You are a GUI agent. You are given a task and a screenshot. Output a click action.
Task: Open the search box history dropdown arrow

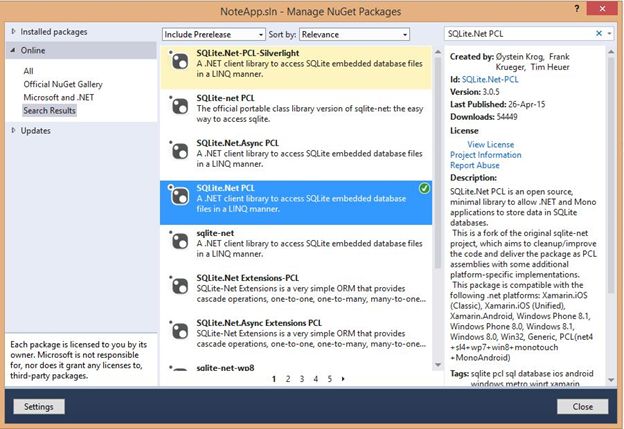click(610, 34)
